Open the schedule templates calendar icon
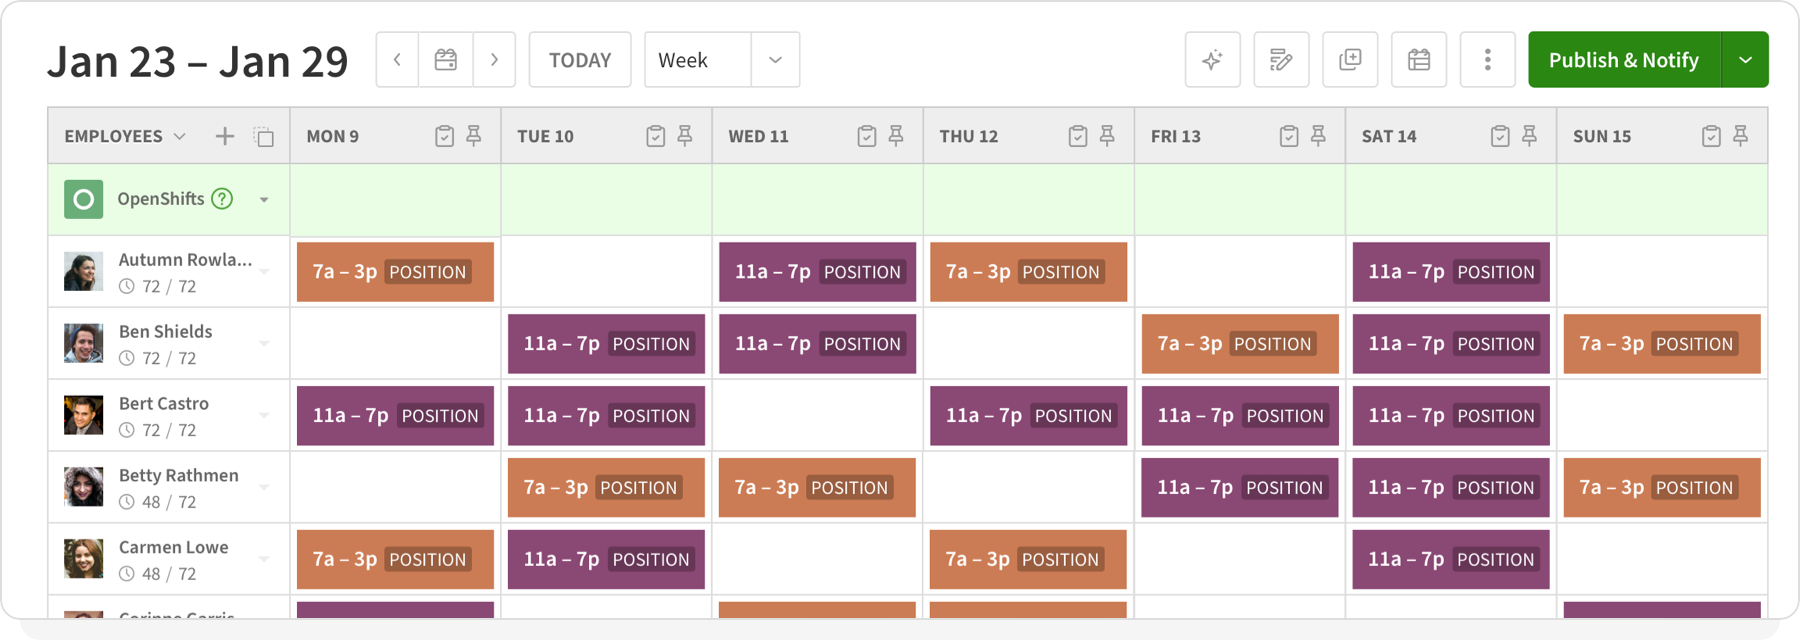 (x=1419, y=59)
